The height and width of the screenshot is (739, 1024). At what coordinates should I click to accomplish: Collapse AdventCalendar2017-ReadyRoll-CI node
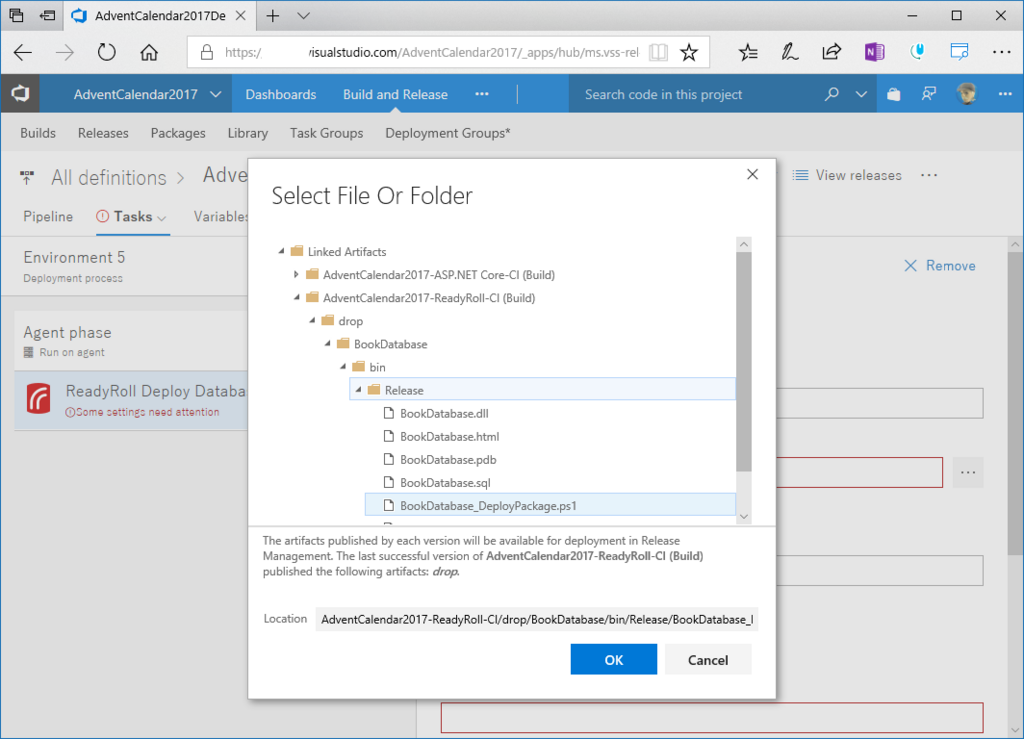pyautogui.click(x=297, y=298)
